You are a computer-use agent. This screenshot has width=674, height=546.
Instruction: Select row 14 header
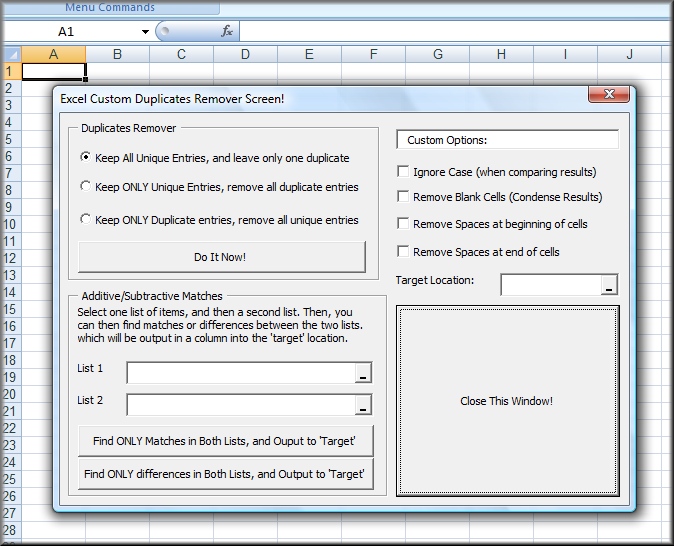point(12,292)
